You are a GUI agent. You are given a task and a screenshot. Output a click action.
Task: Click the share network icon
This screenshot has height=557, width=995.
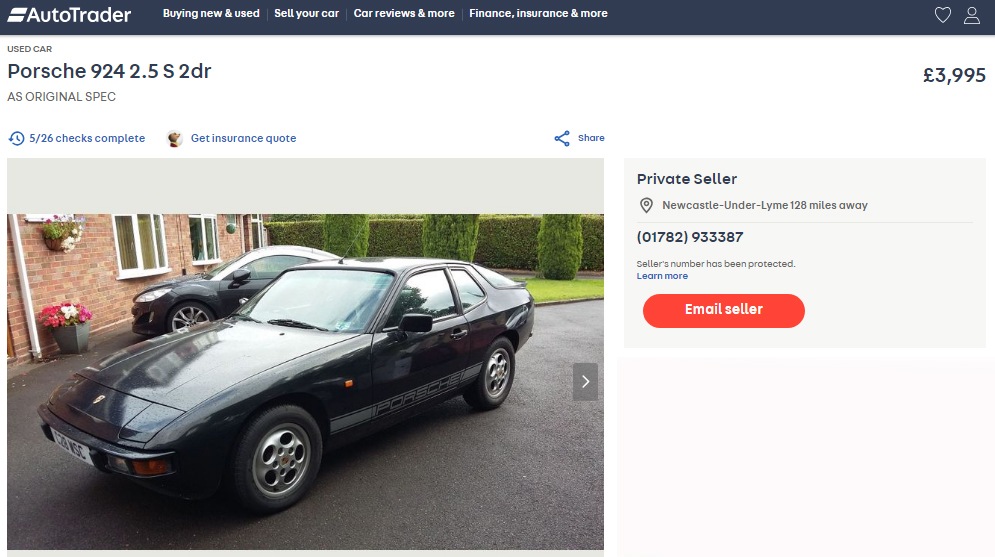pos(562,138)
